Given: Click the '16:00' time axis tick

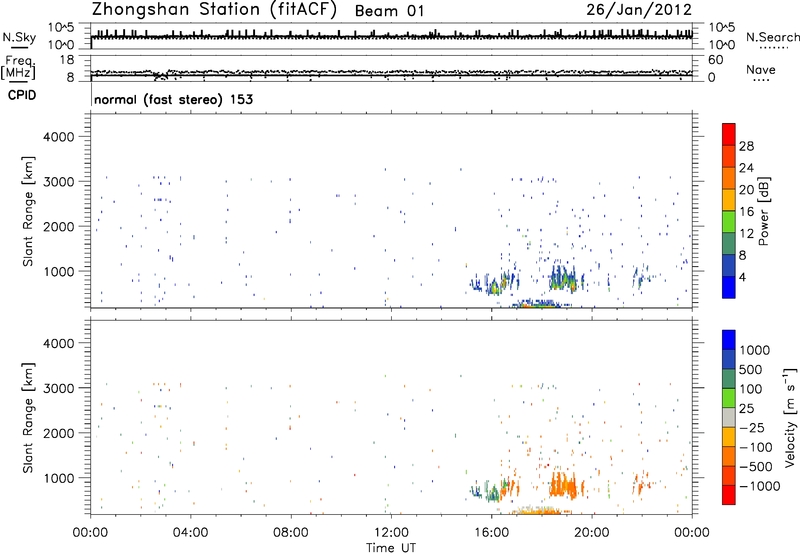Looking at the screenshot, I should pyautogui.click(x=491, y=532).
